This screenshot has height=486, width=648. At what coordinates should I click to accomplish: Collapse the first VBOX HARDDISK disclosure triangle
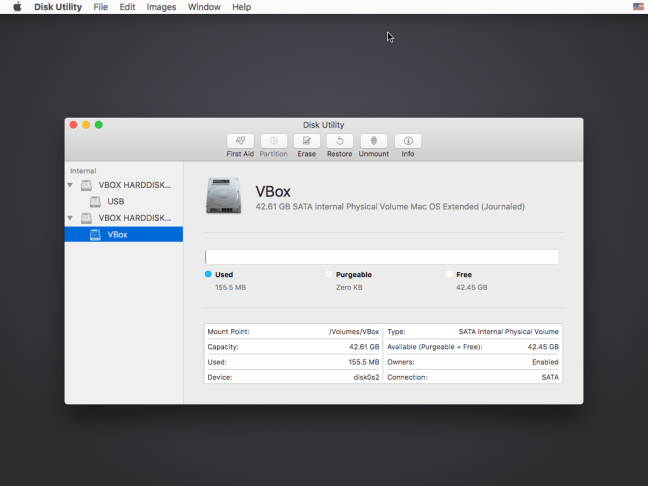(x=70, y=185)
